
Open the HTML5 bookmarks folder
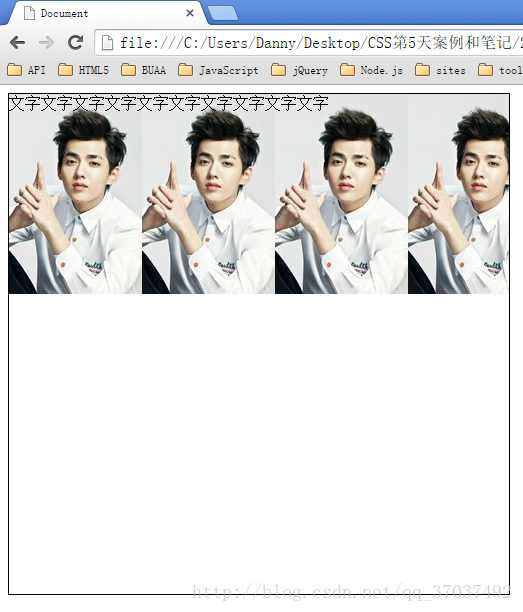pyautogui.click(x=83, y=70)
